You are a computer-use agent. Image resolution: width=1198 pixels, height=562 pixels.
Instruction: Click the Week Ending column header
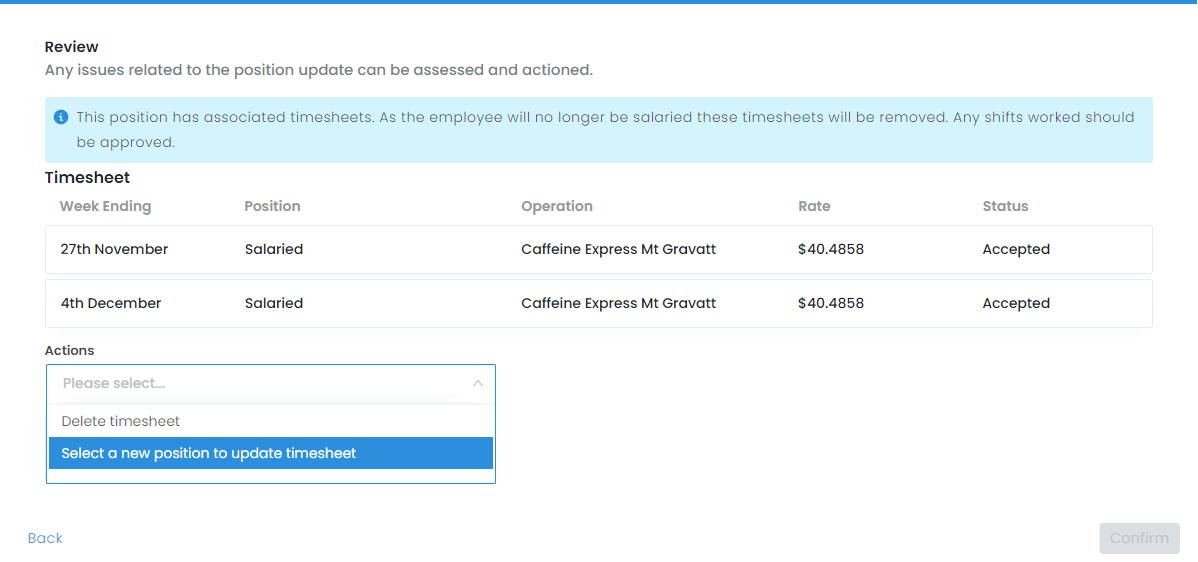tap(105, 206)
